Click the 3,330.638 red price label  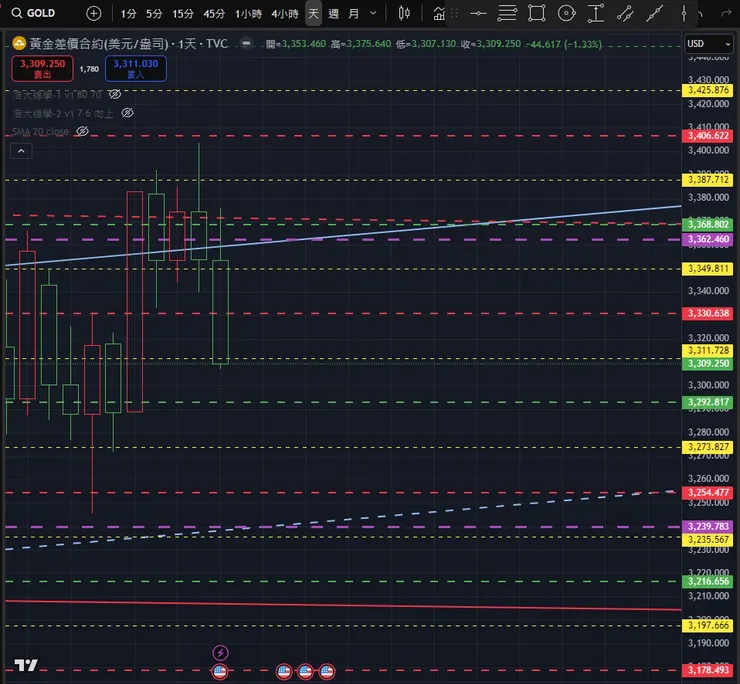pyautogui.click(x=708, y=313)
